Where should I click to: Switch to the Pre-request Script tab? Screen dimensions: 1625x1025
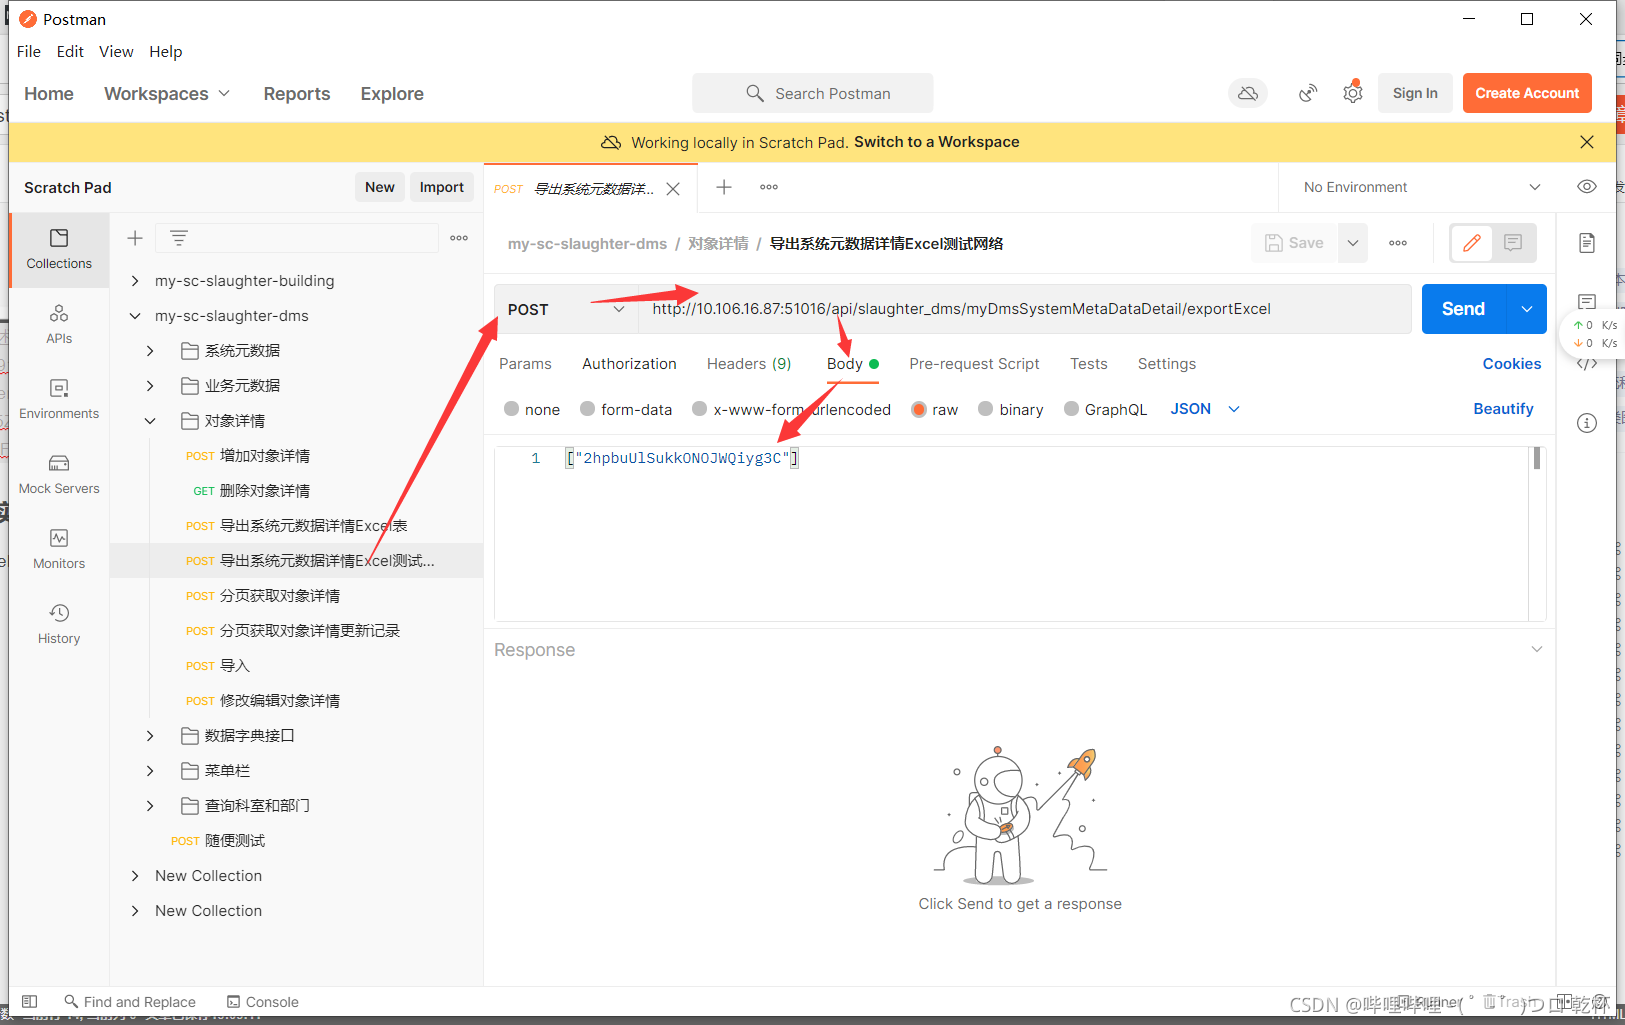pyautogui.click(x=974, y=364)
